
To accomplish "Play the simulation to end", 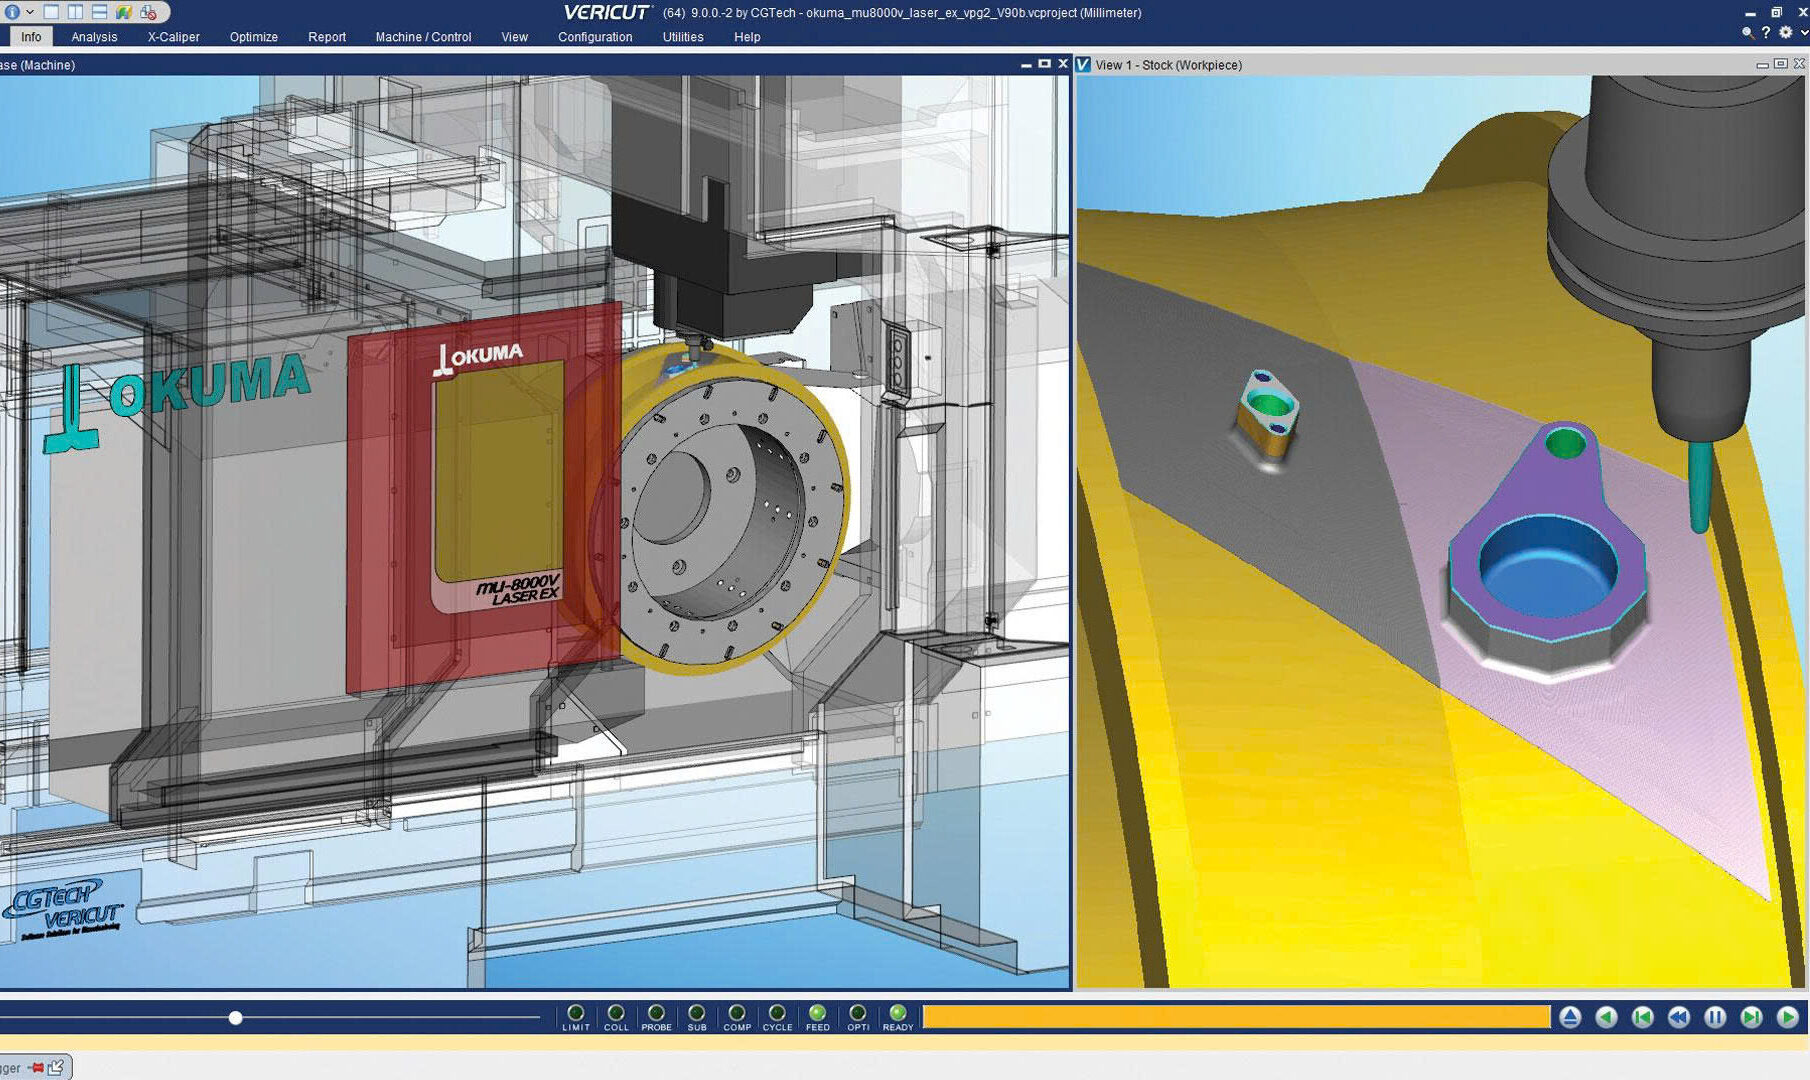I will (1788, 1017).
